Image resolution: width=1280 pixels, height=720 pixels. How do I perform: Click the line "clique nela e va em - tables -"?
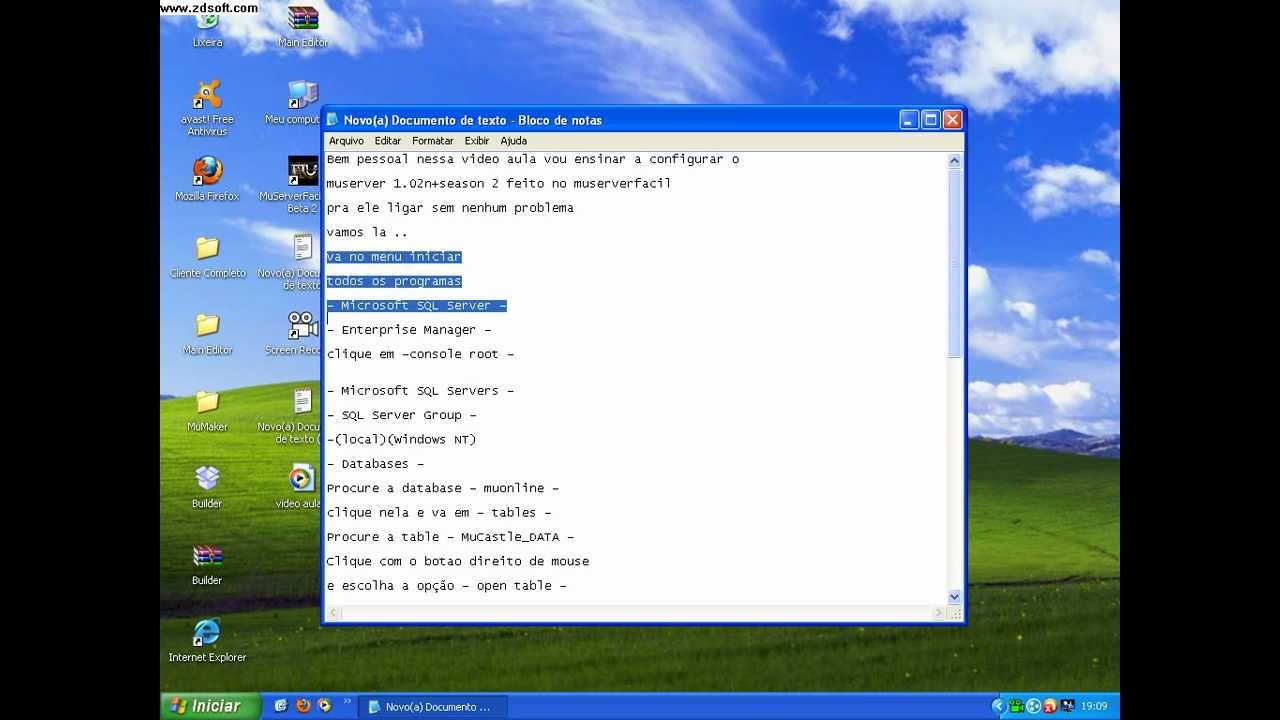coord(439,513)
